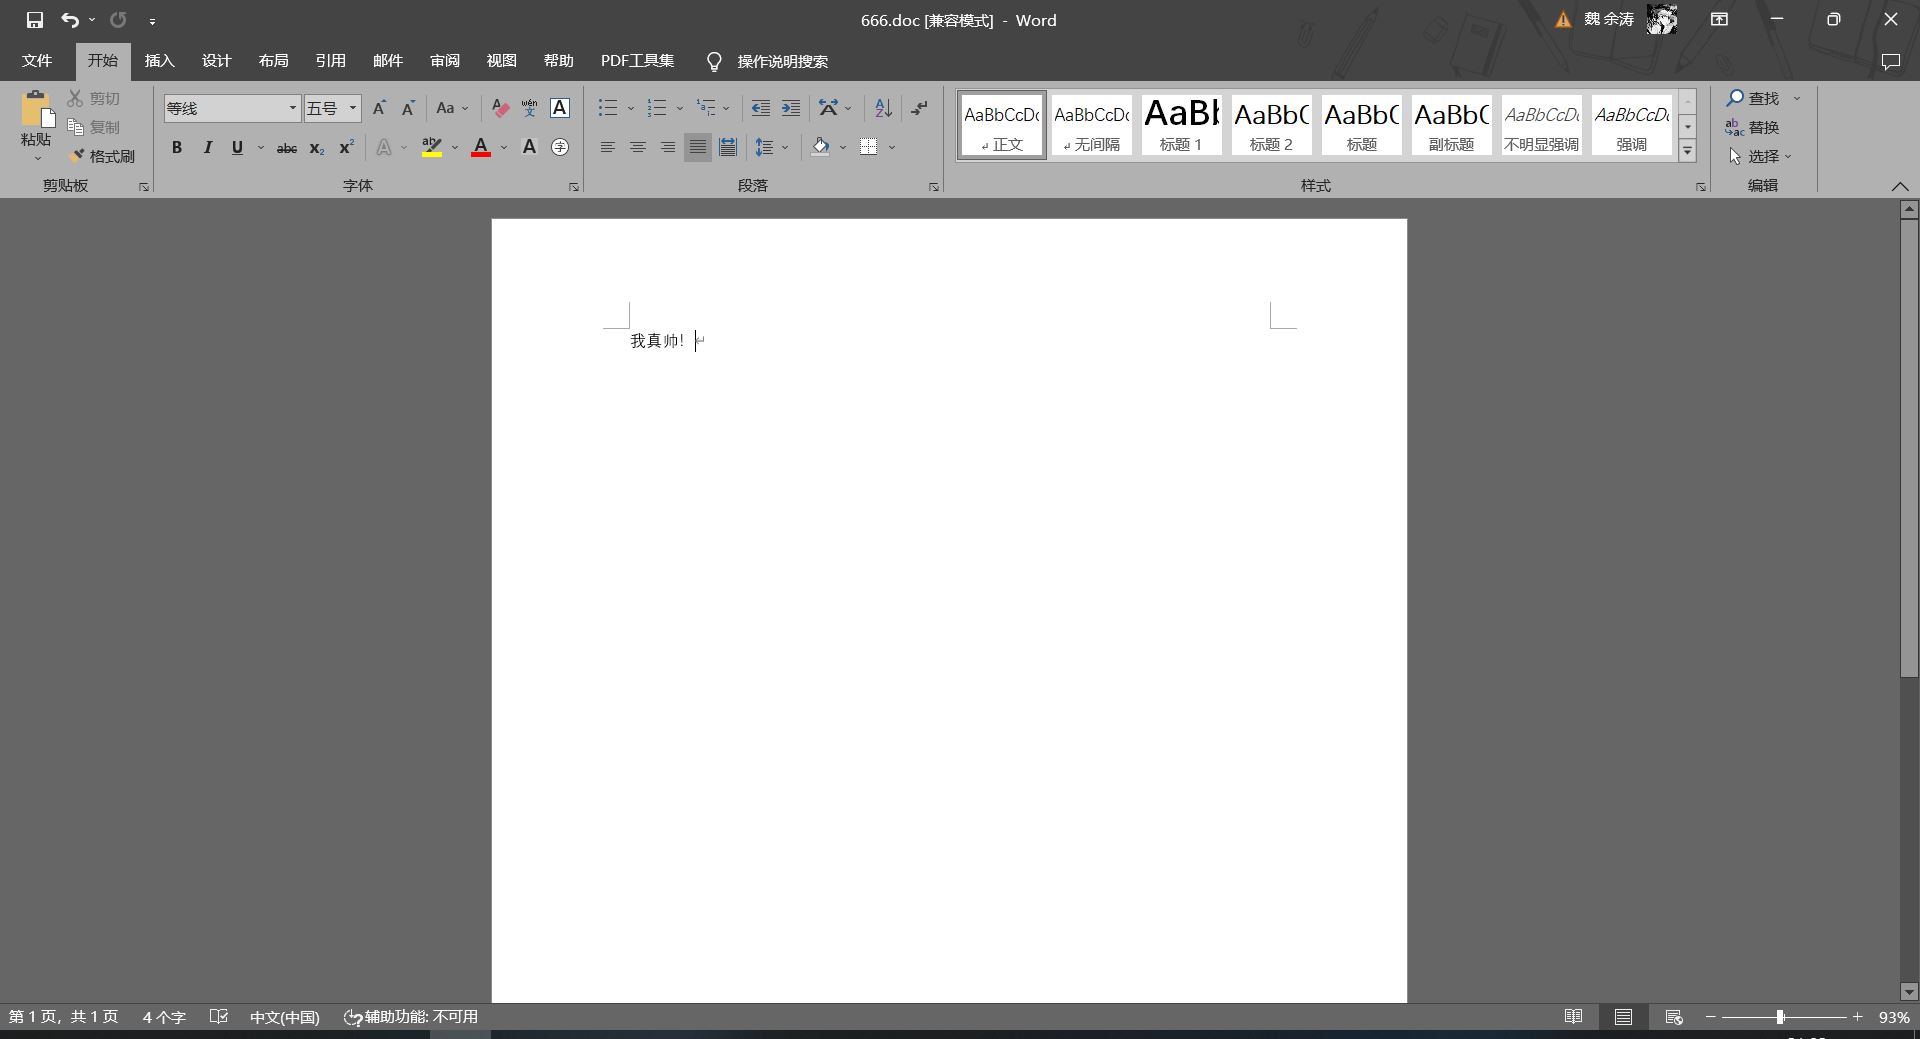The image size is (1920, 1039).
Task: Click the Increase Indent icon
Action: tap(790, 108)
